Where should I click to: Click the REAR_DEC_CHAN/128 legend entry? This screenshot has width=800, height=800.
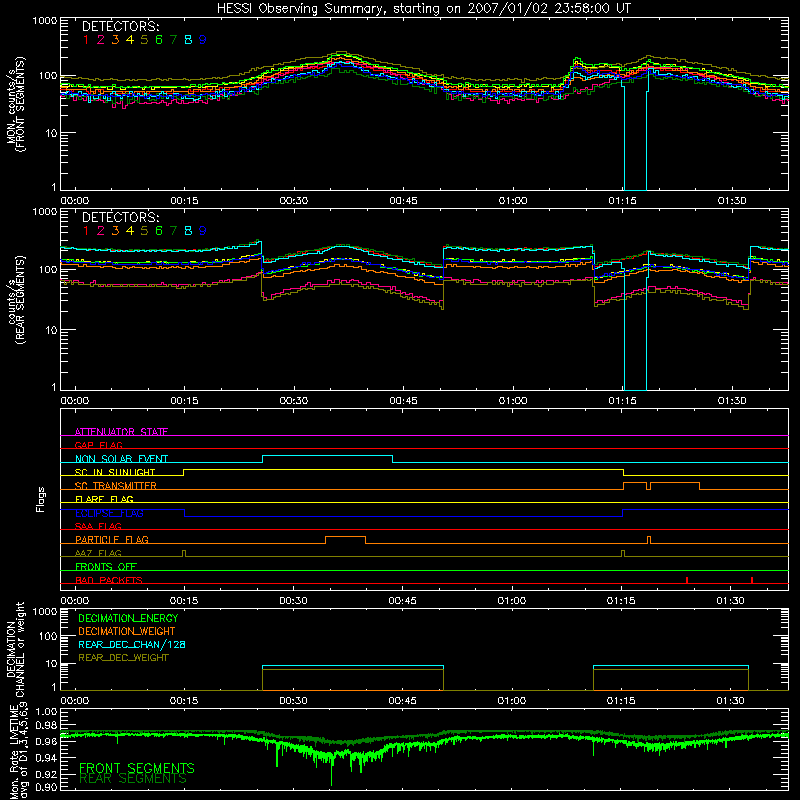click(x=132, y=644)
